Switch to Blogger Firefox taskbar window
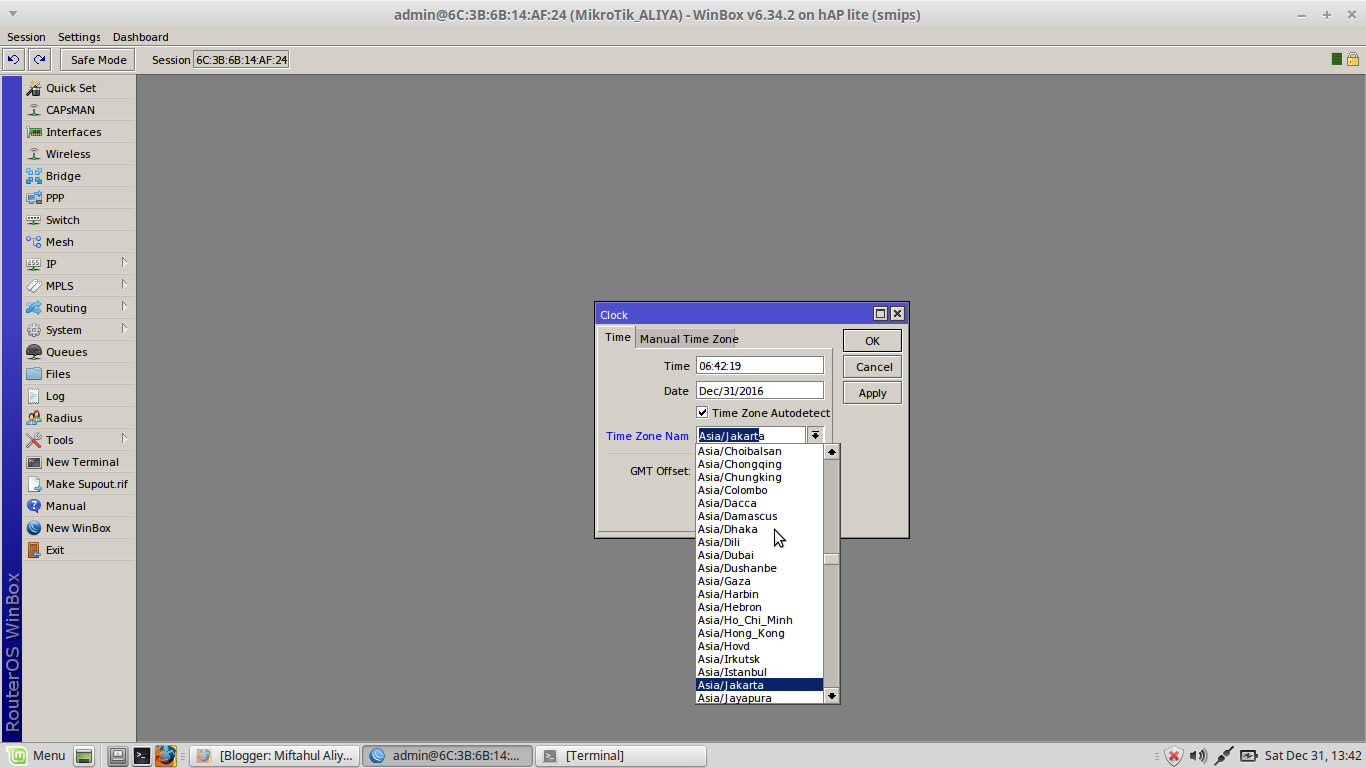This screenshot has height=768, width=1366. pyautogui.click(x=274, y=756)
